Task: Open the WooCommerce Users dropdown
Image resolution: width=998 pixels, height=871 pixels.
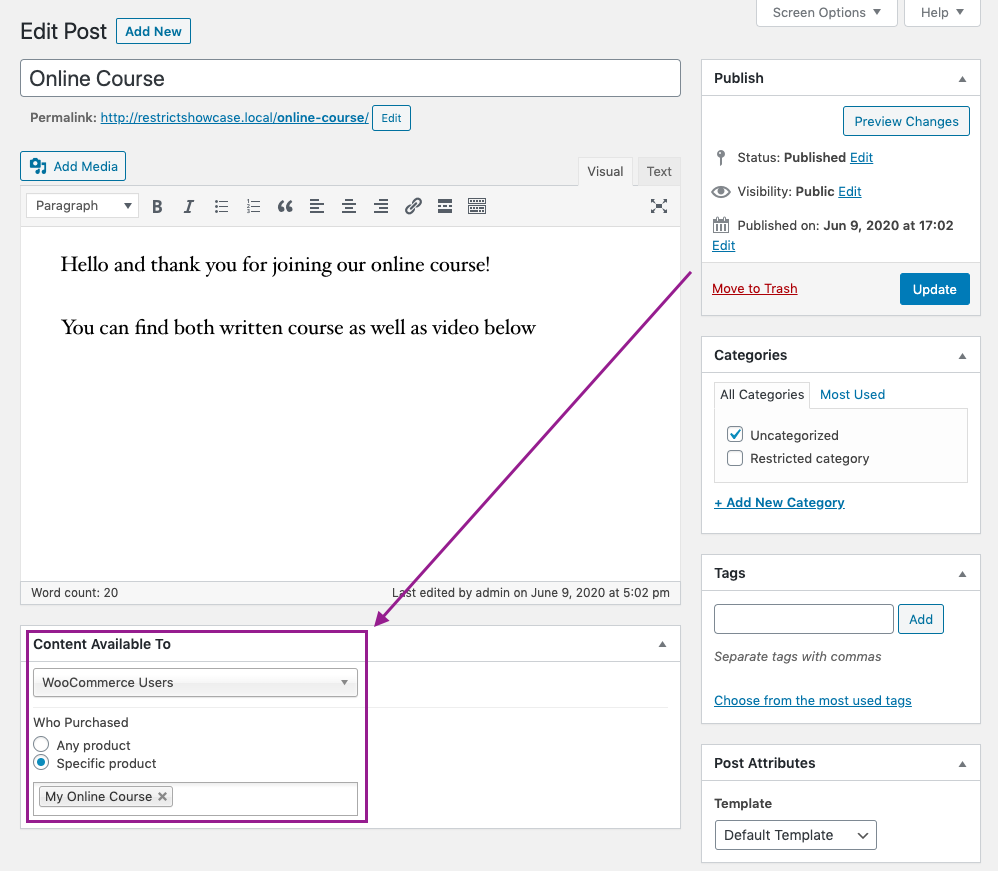Action: tap(195, 683)
